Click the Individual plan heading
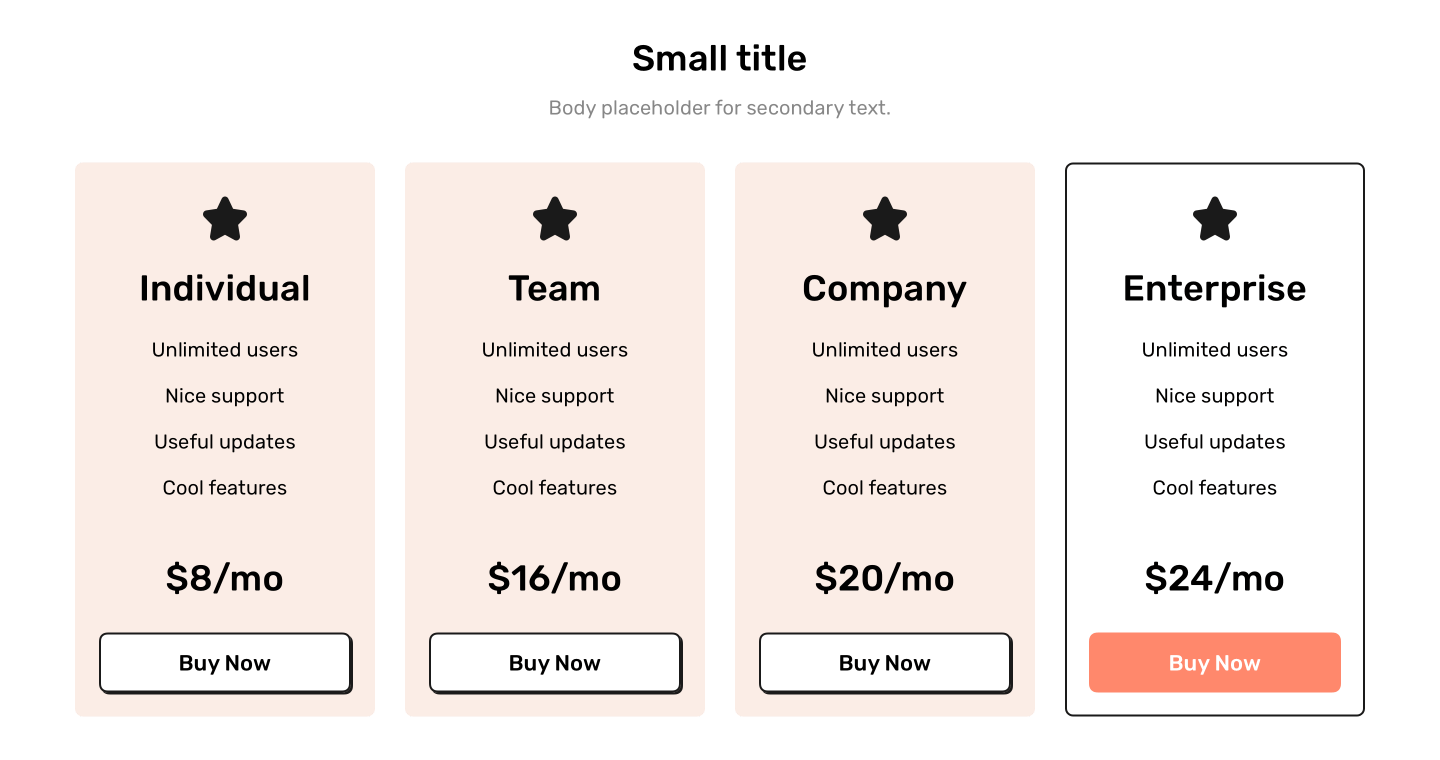 click(x=225, y=288)
